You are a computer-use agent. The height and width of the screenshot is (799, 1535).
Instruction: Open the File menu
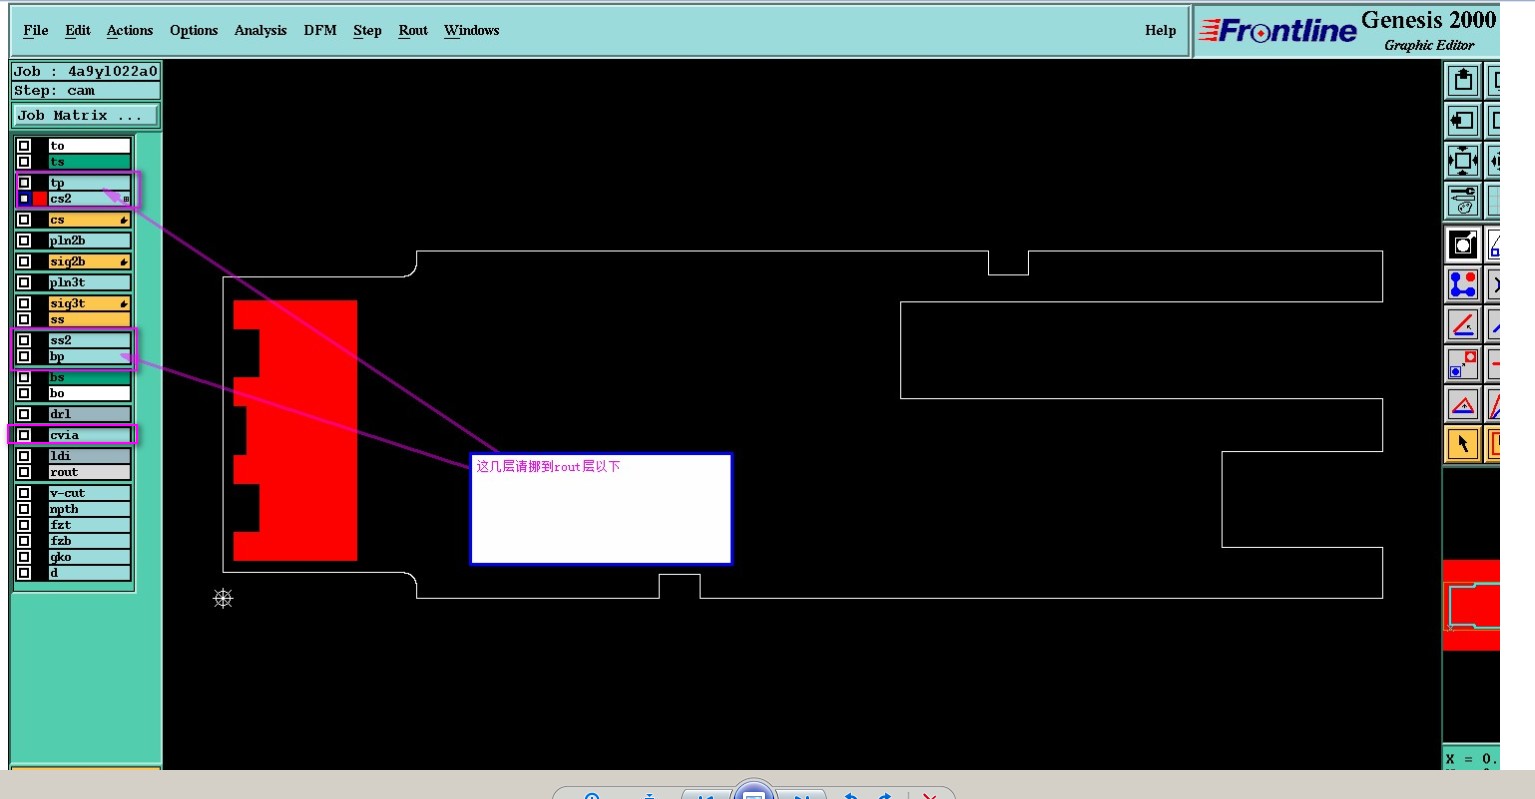point(36,31)
